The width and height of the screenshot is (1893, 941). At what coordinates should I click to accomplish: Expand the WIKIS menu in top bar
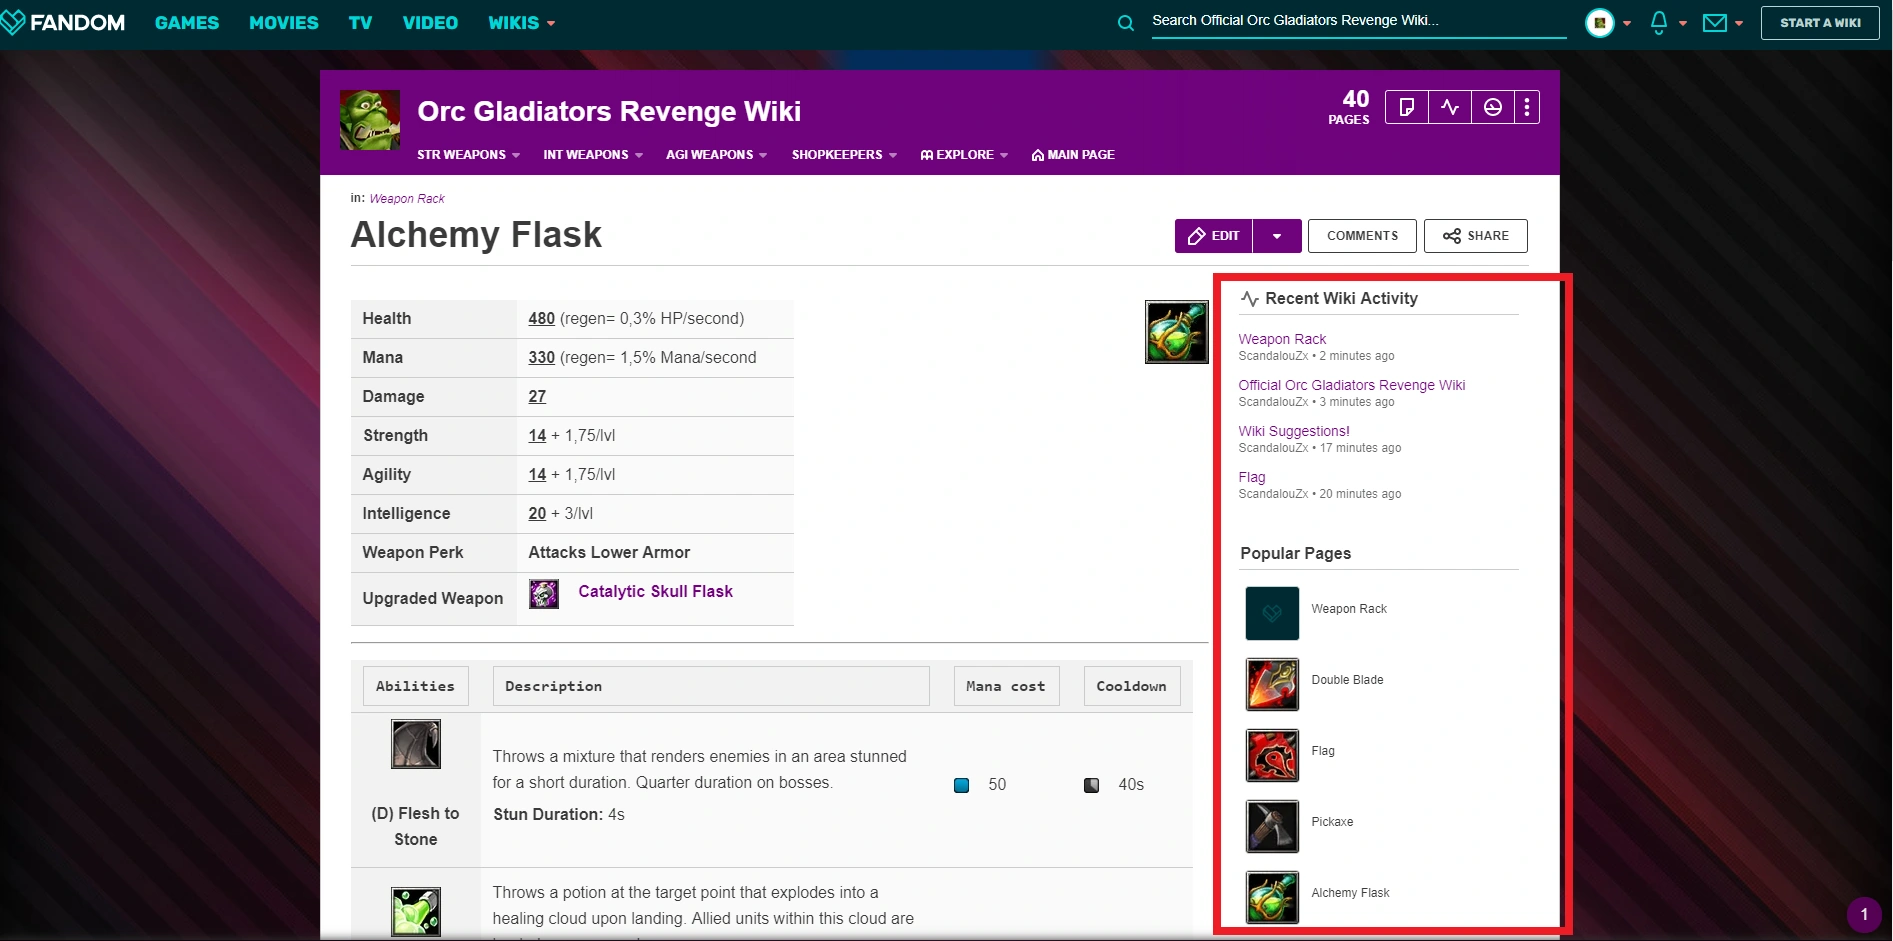(521, 22)
